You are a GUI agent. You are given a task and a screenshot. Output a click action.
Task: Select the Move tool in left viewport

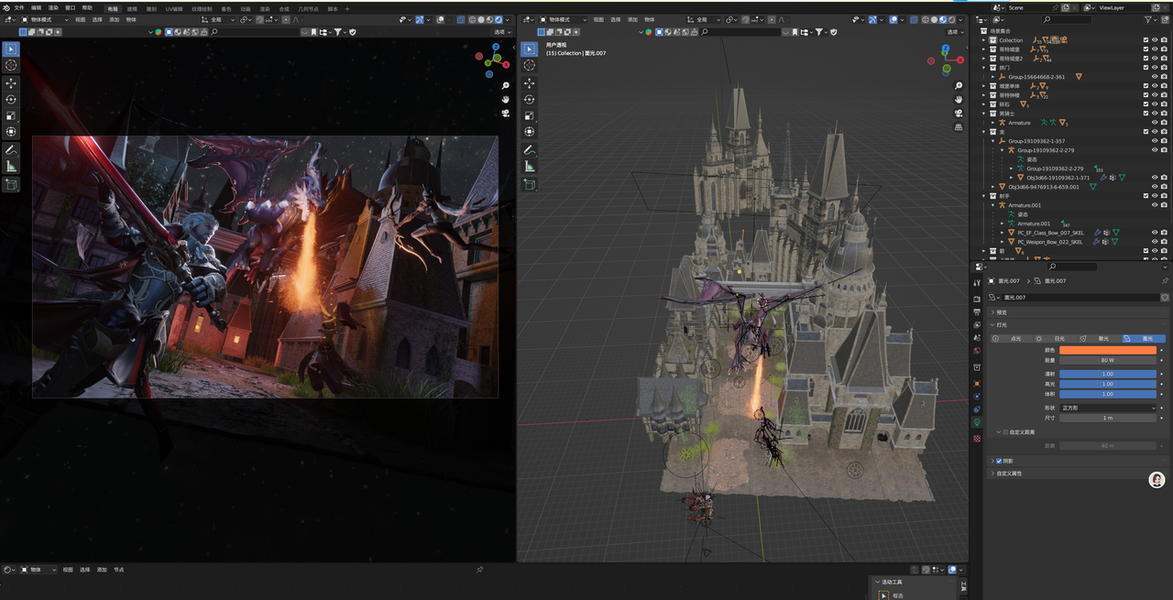coord(11,83)
